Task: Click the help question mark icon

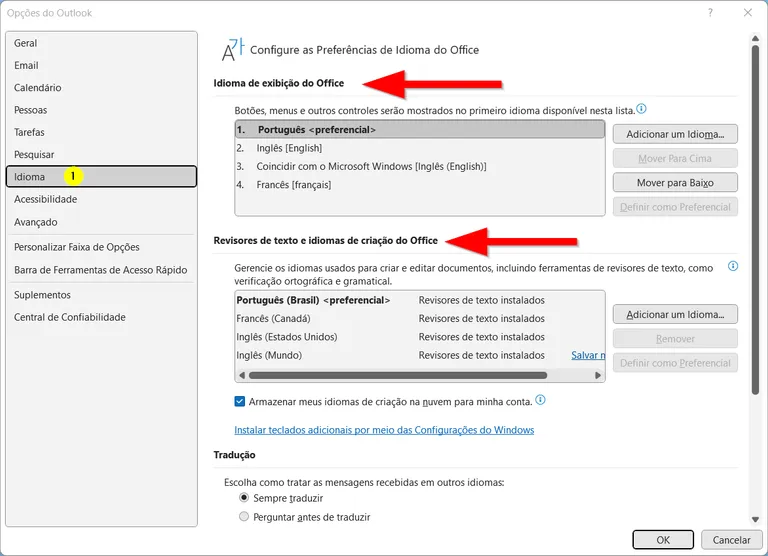Action: click(x=710, y=13)
